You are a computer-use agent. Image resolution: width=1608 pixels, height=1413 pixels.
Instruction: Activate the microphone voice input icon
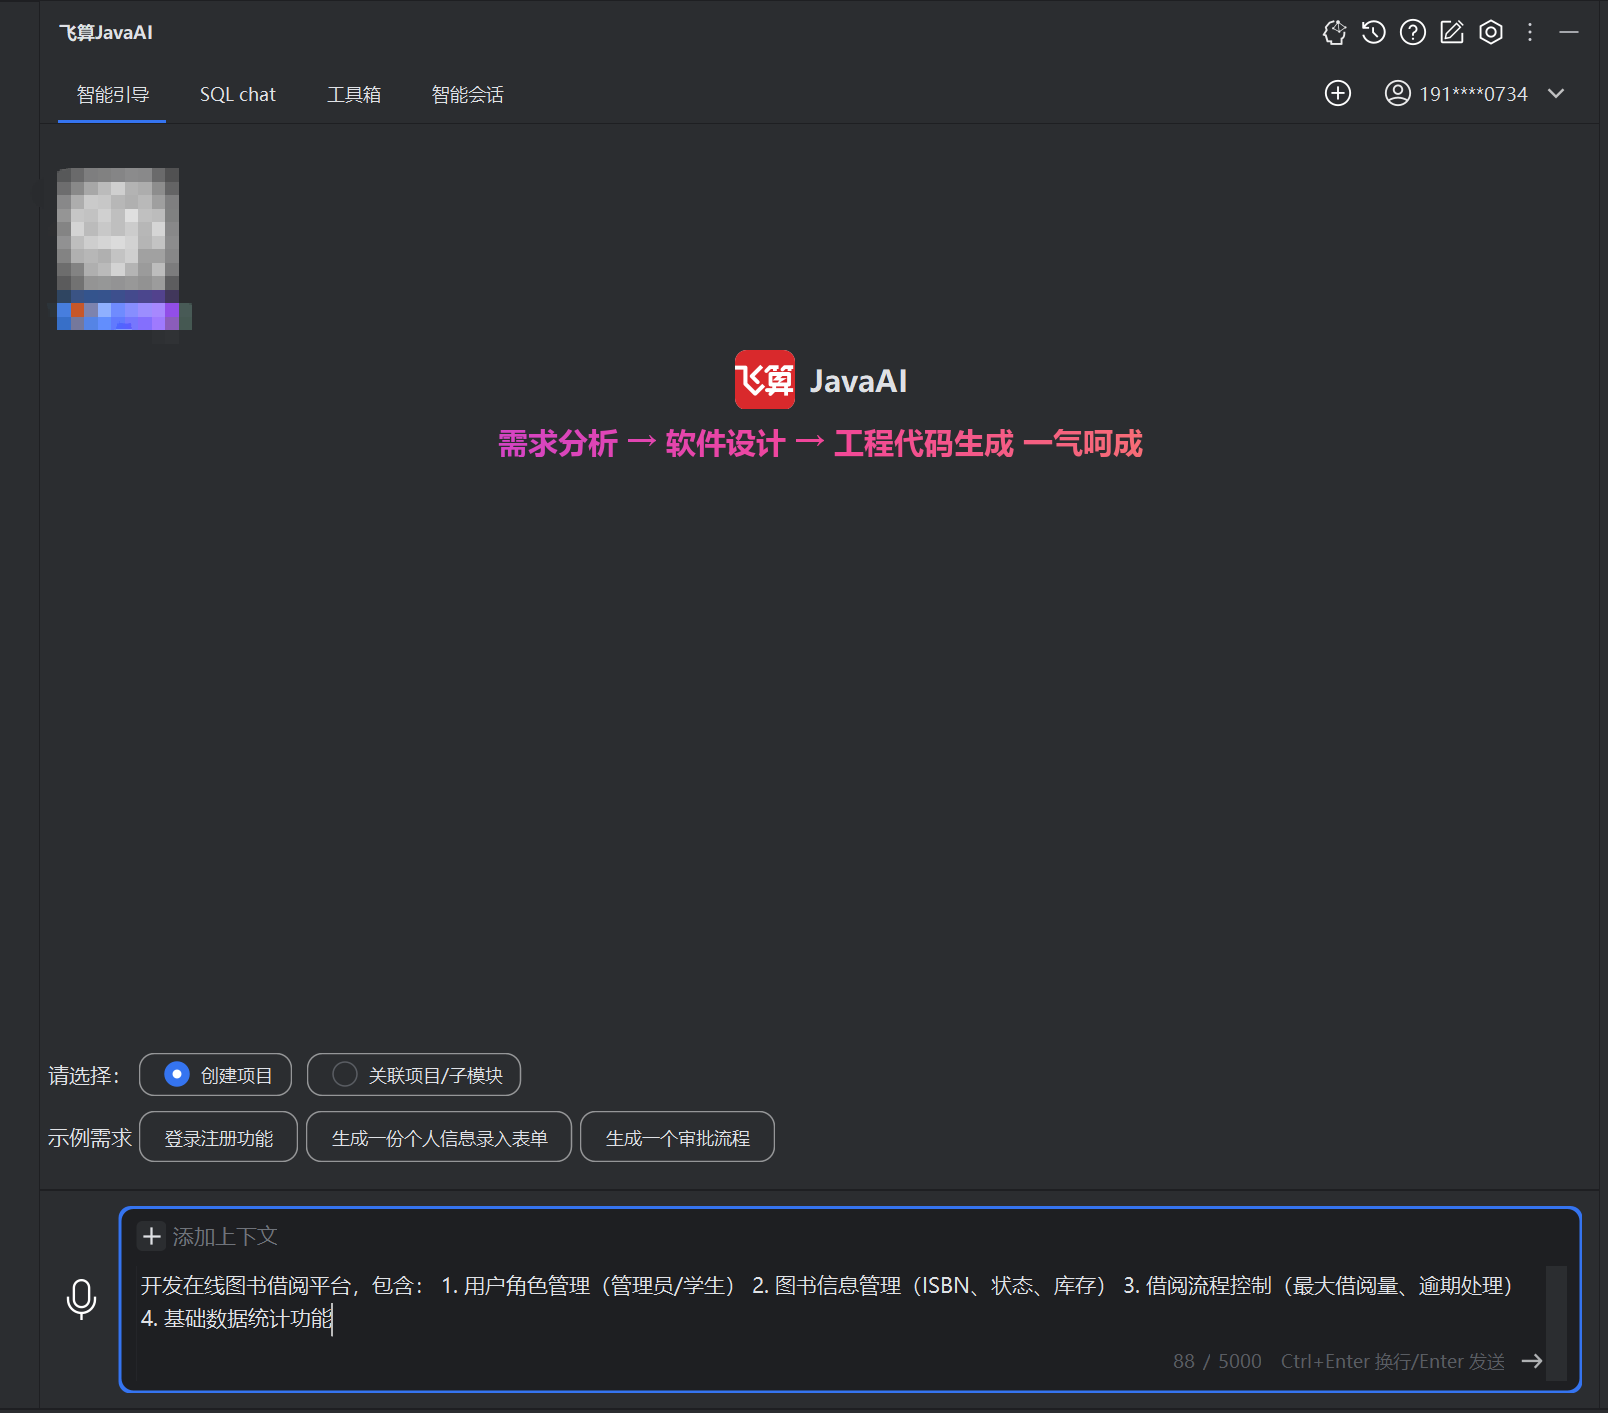[x=81, y=1300]
